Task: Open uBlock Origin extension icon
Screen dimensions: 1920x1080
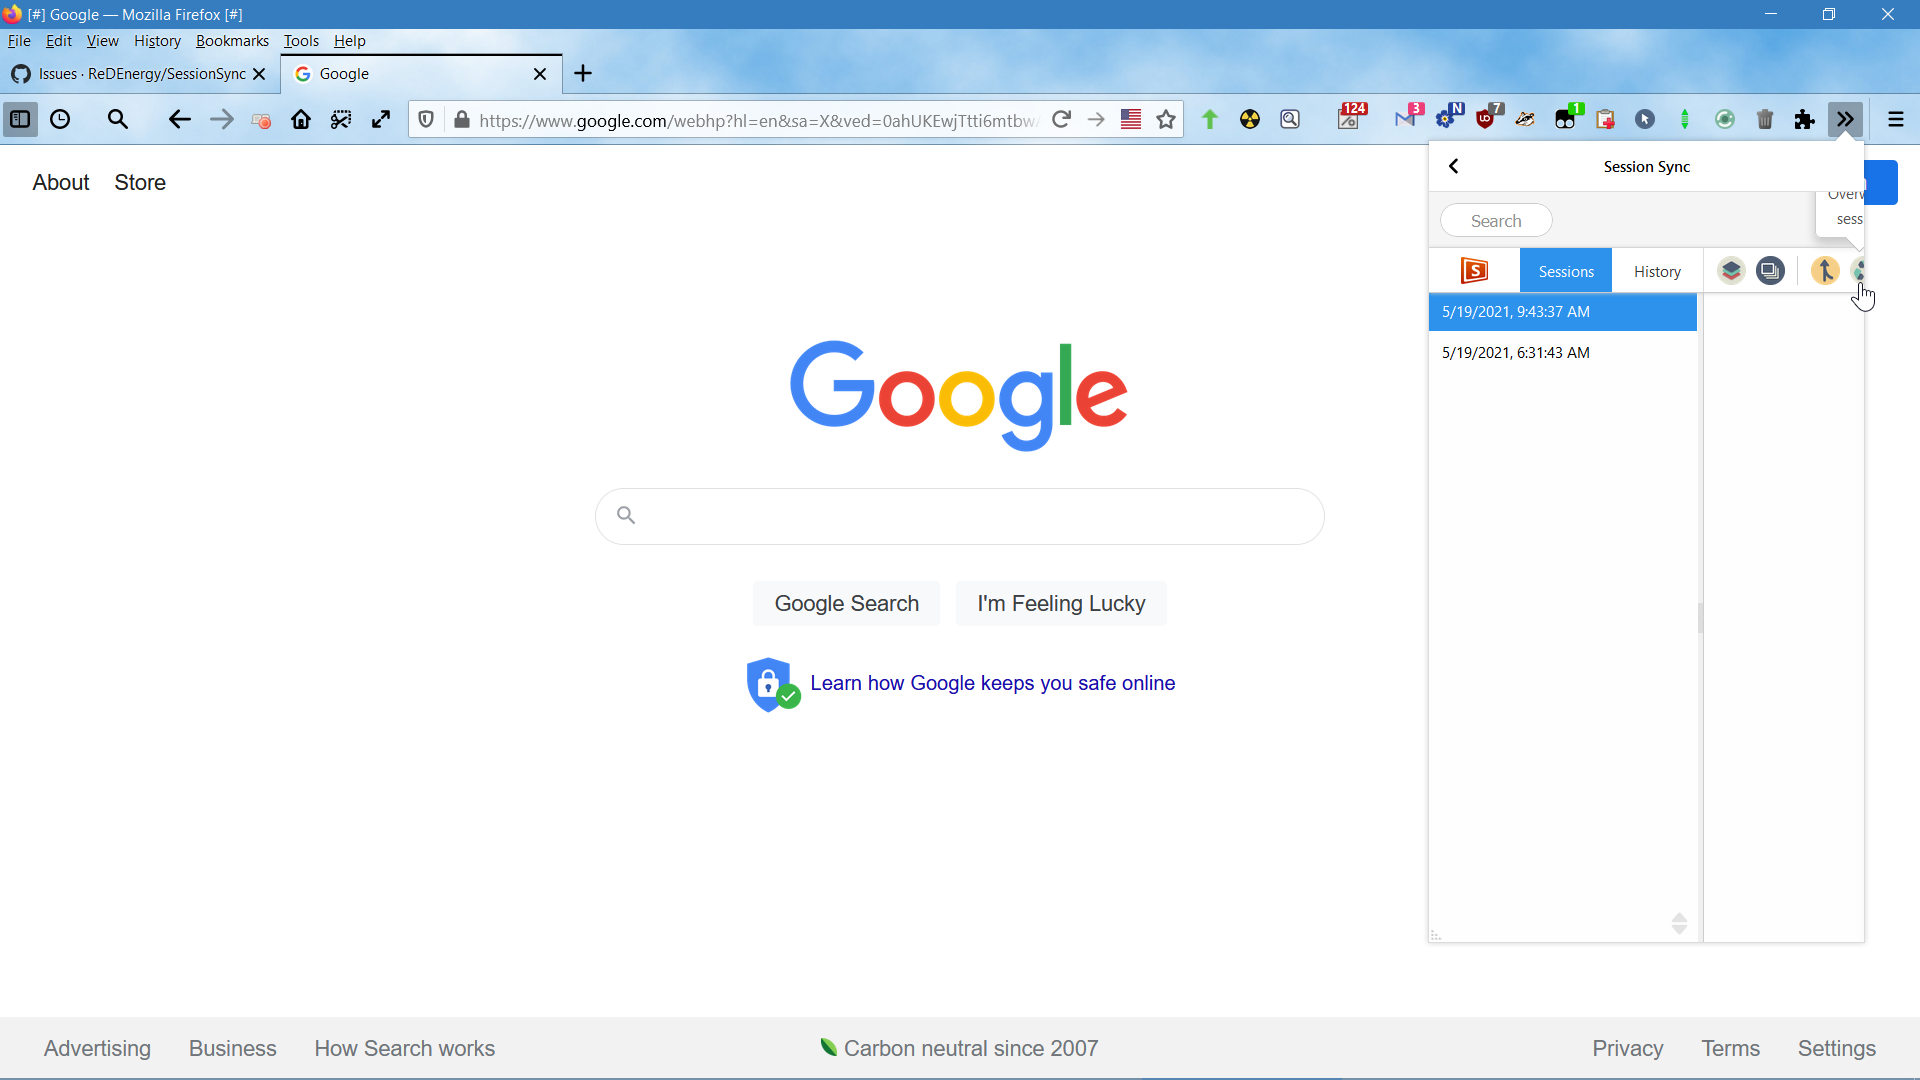Action: point(1486,120)
